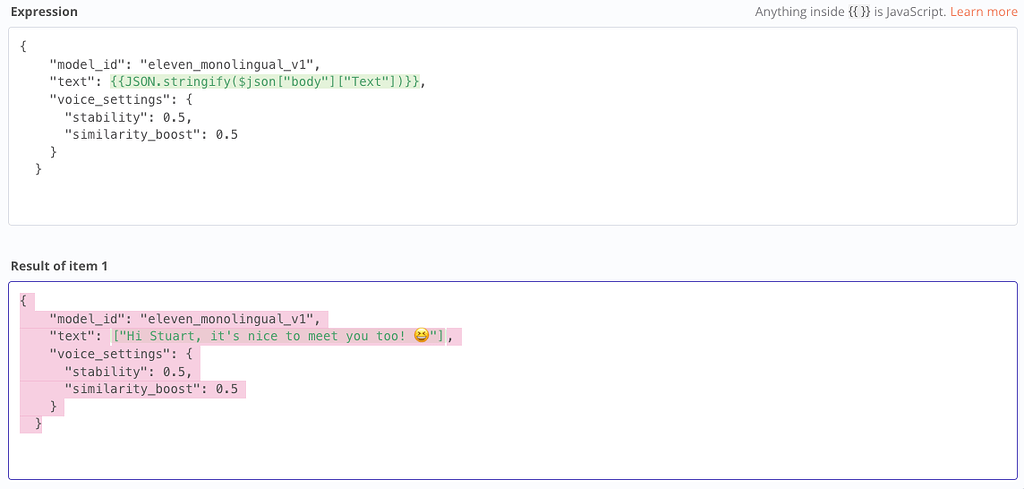The width and height of the screenshot is (1024, 489).
Task: Click "similarity_boost" line in the Expression editor
Action: point(150,135)
